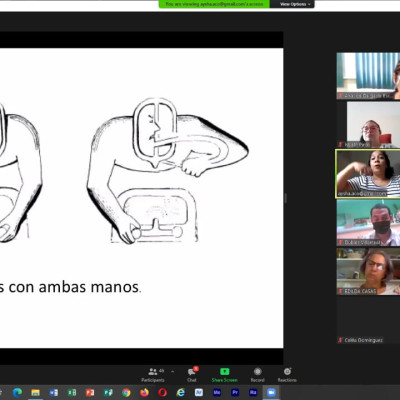Open Adobe Media Encoder taskbar icon

tap(217, 392)
